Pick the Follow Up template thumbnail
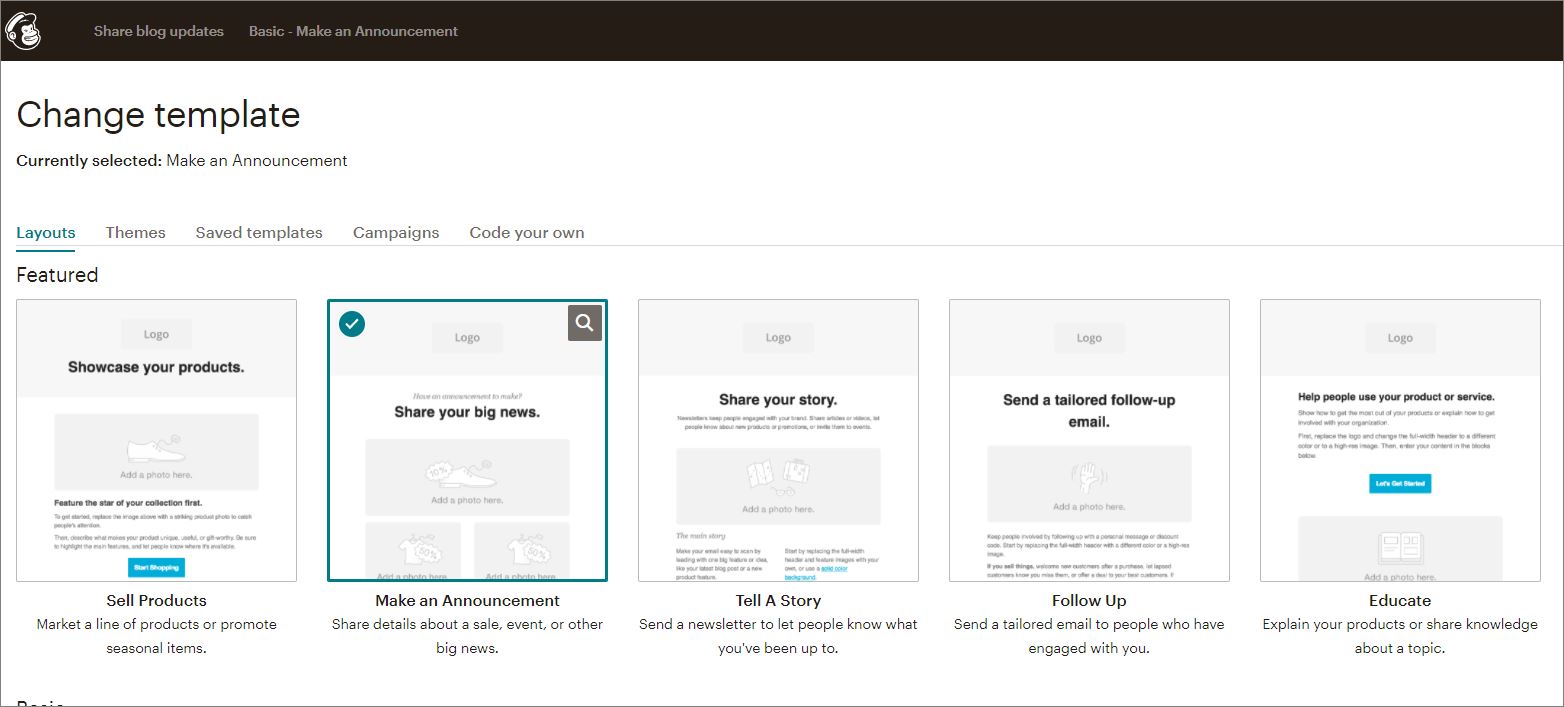The image size is (1564, 707). point(1089,440)
